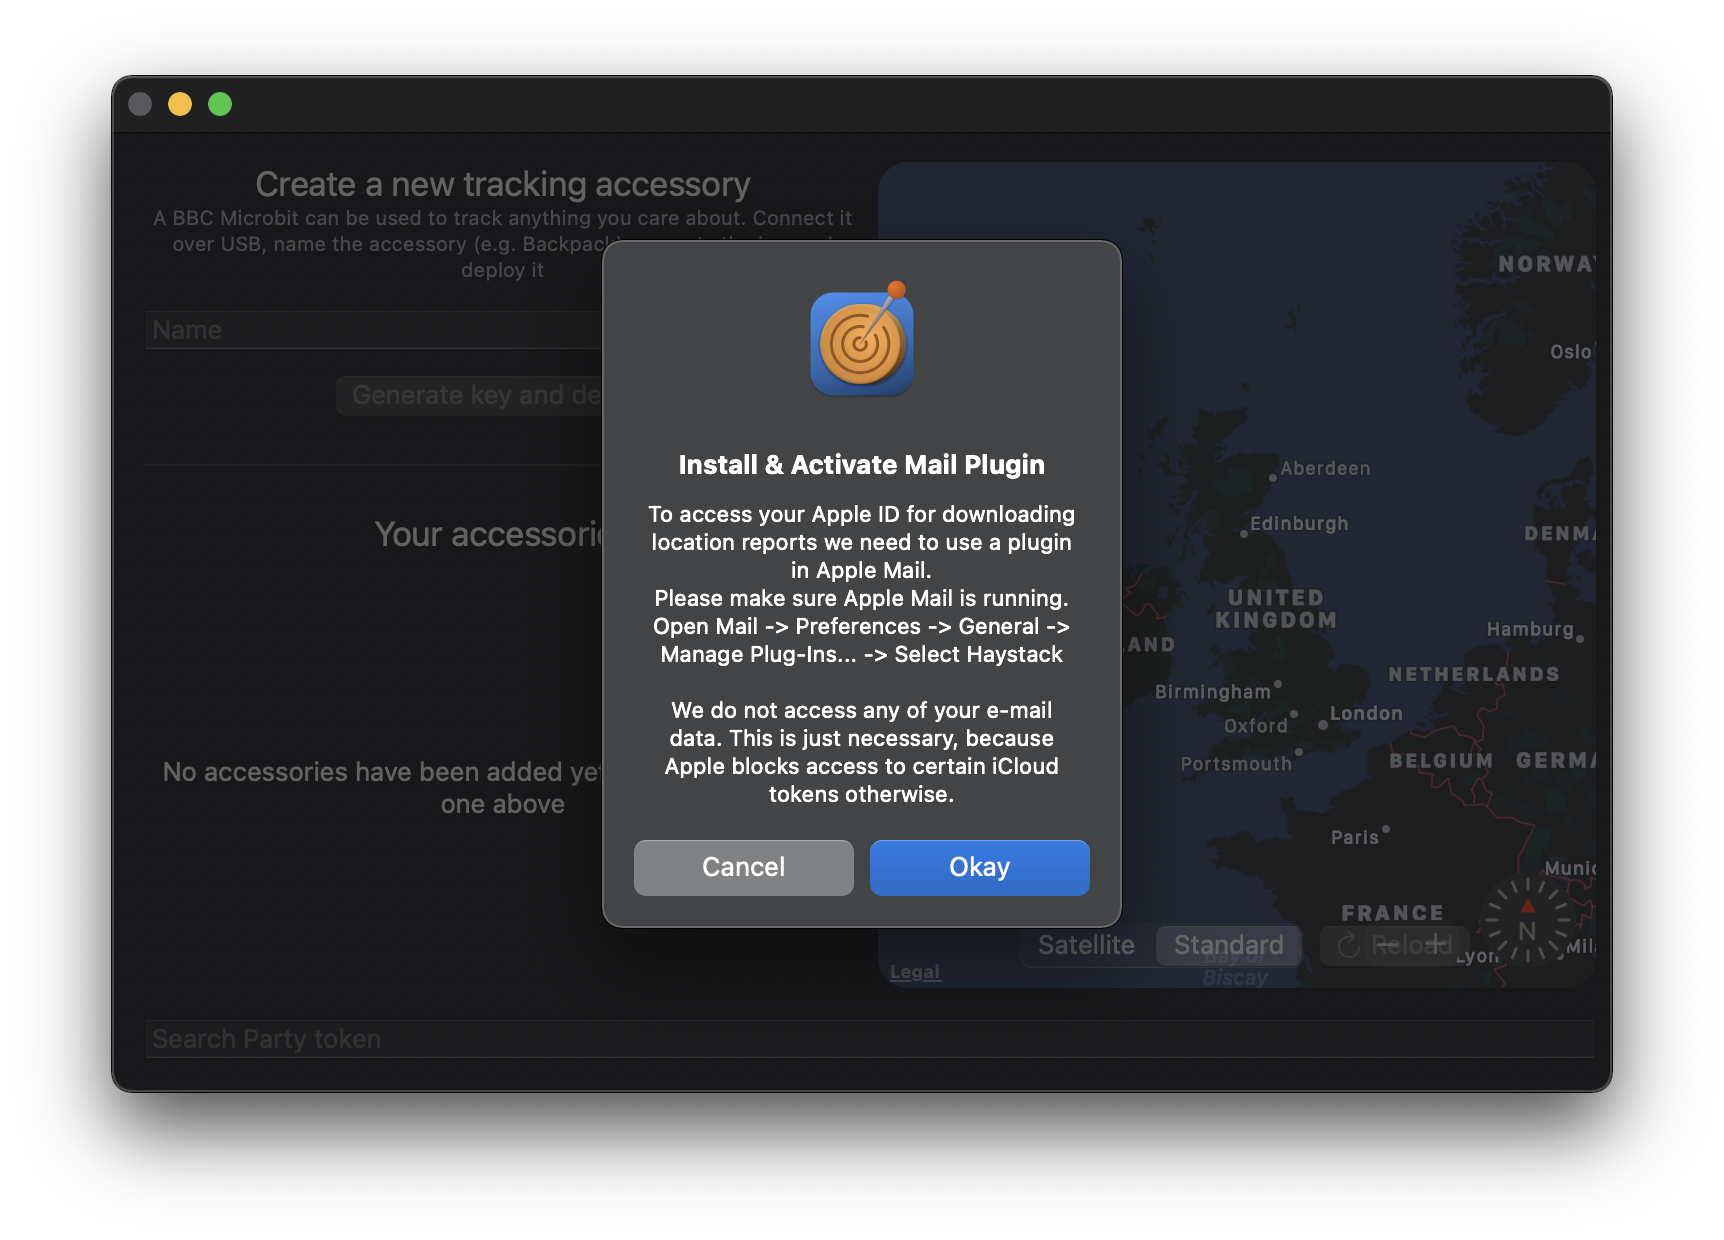
Task: Click Portsmouth label on the map
Action: [x=1237, y=764]
